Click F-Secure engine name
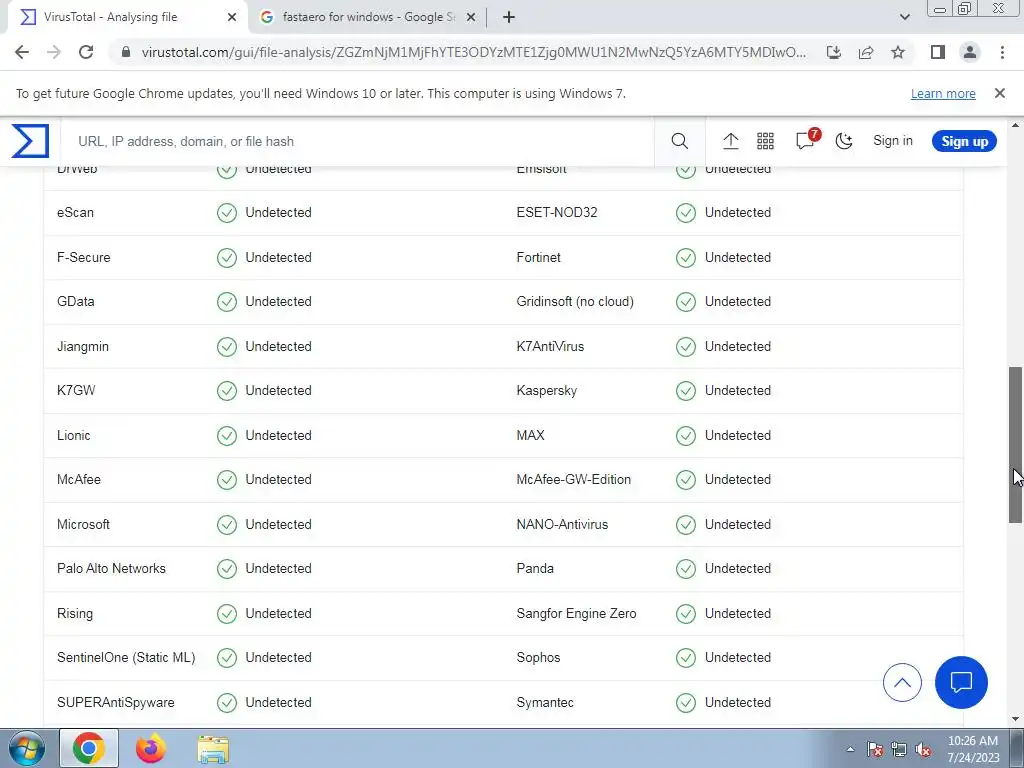 (84, 257)
